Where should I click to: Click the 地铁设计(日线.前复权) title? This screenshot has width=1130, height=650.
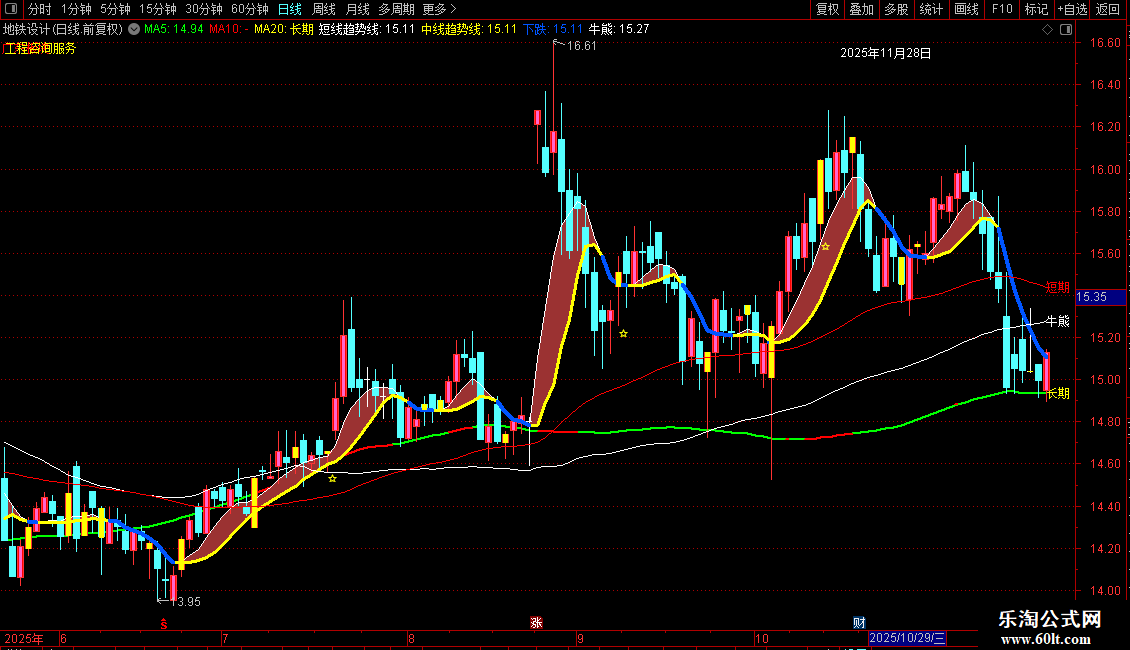[x=63, y=30]
